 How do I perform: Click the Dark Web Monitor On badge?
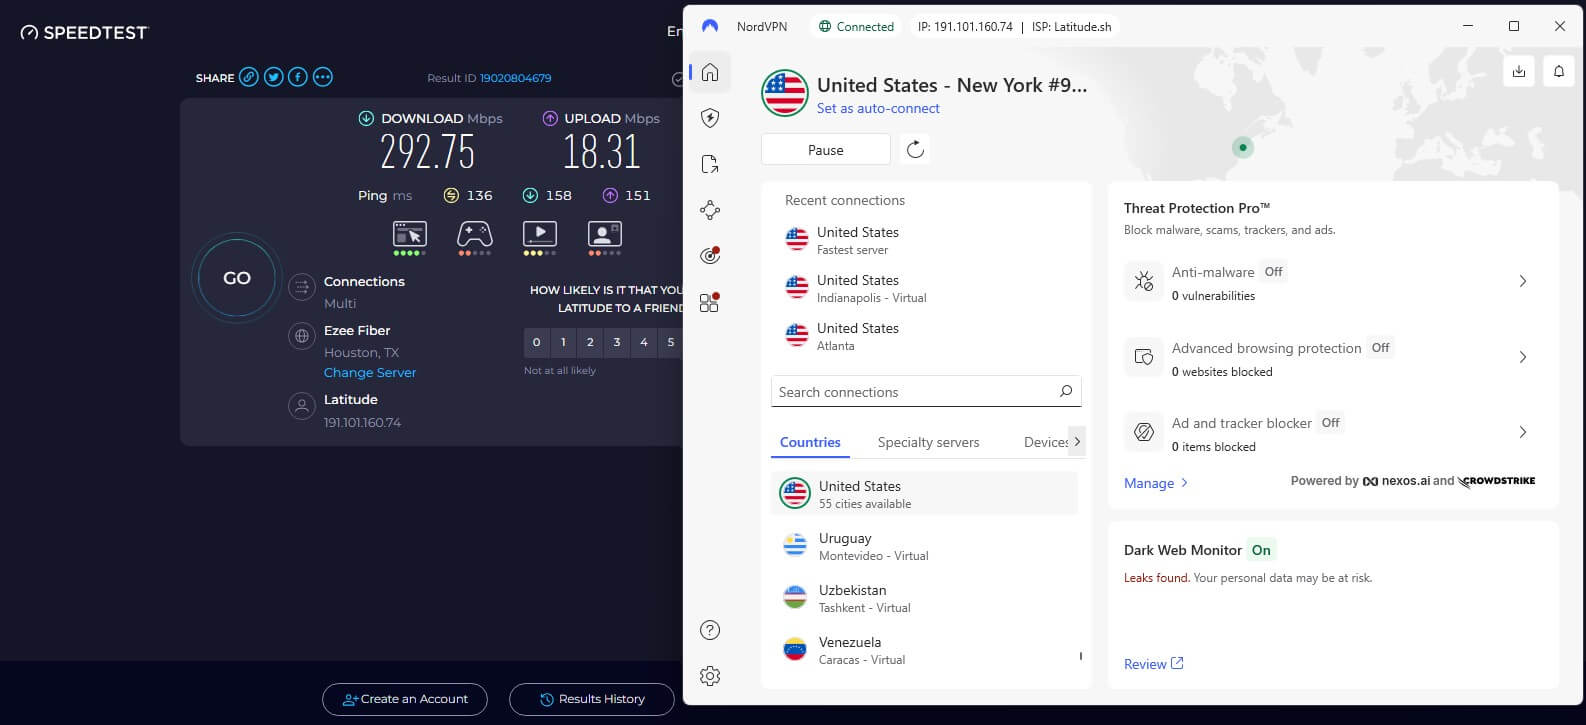(1262, 550)
